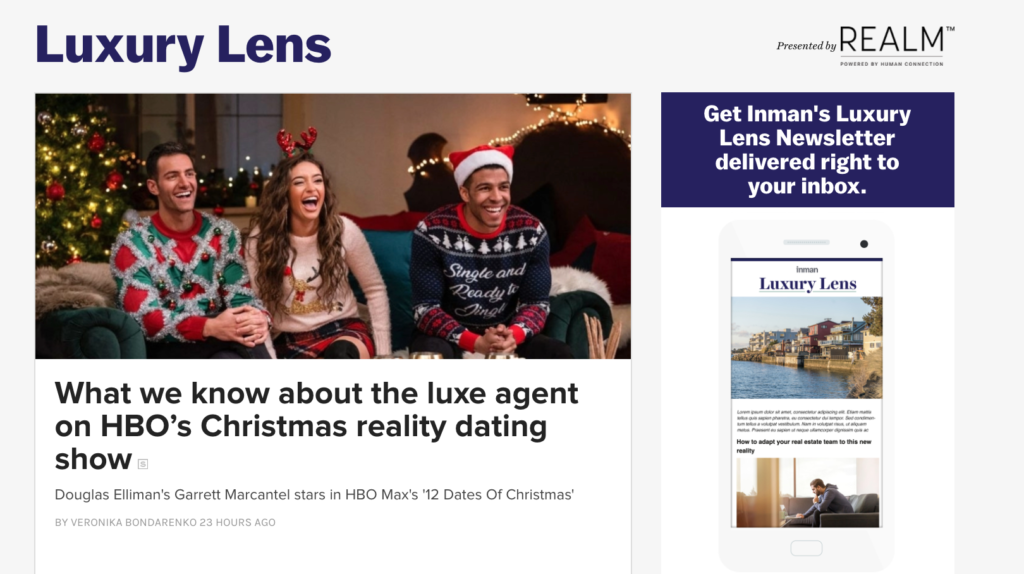Click the 'Powered by Human Connection' tagline
This screenshot has height=574, width=1024.
[891, 64]
